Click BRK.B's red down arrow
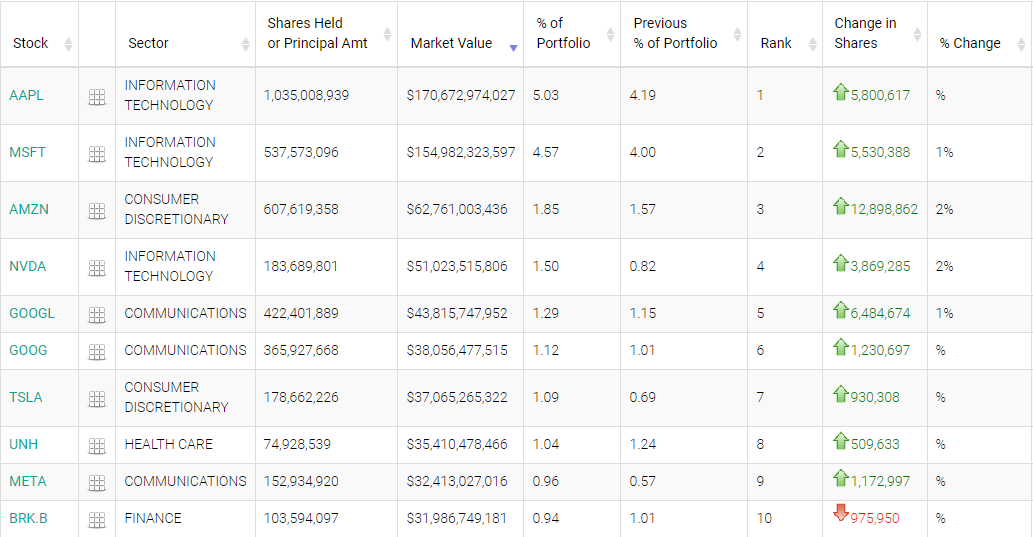Screen dimensions: 1033x537 (840, 514)
